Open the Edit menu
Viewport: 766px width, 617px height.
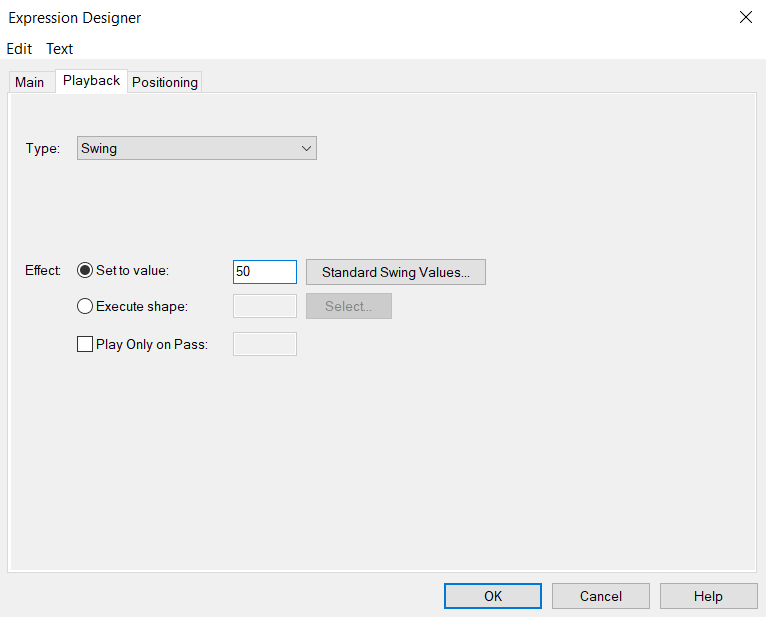click(19, 48)
